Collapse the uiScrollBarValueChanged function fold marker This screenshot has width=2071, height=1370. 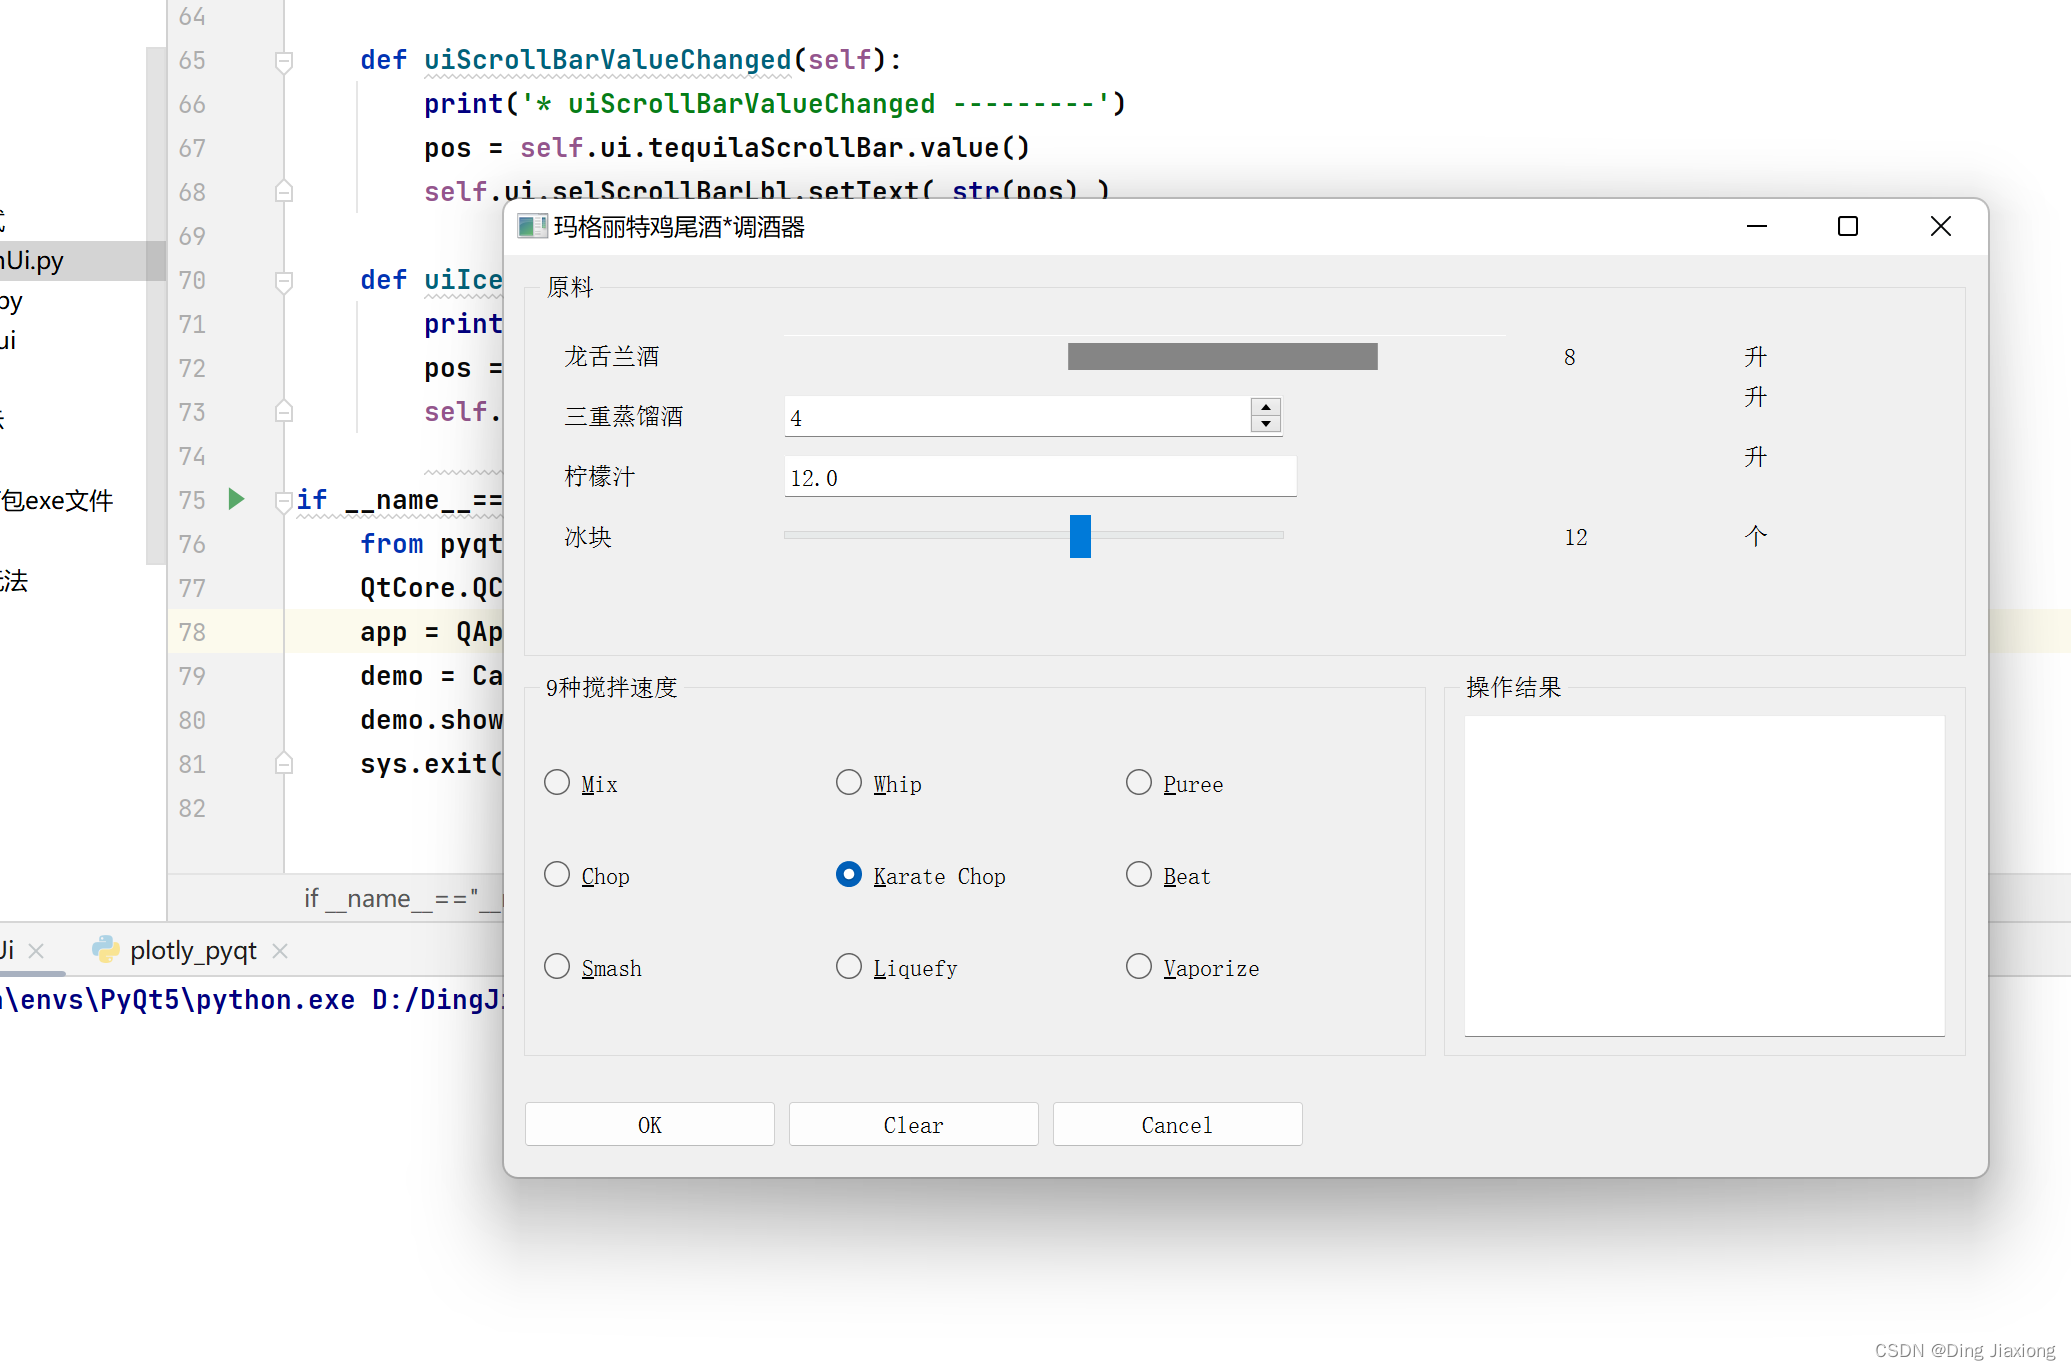pos(284,61)
